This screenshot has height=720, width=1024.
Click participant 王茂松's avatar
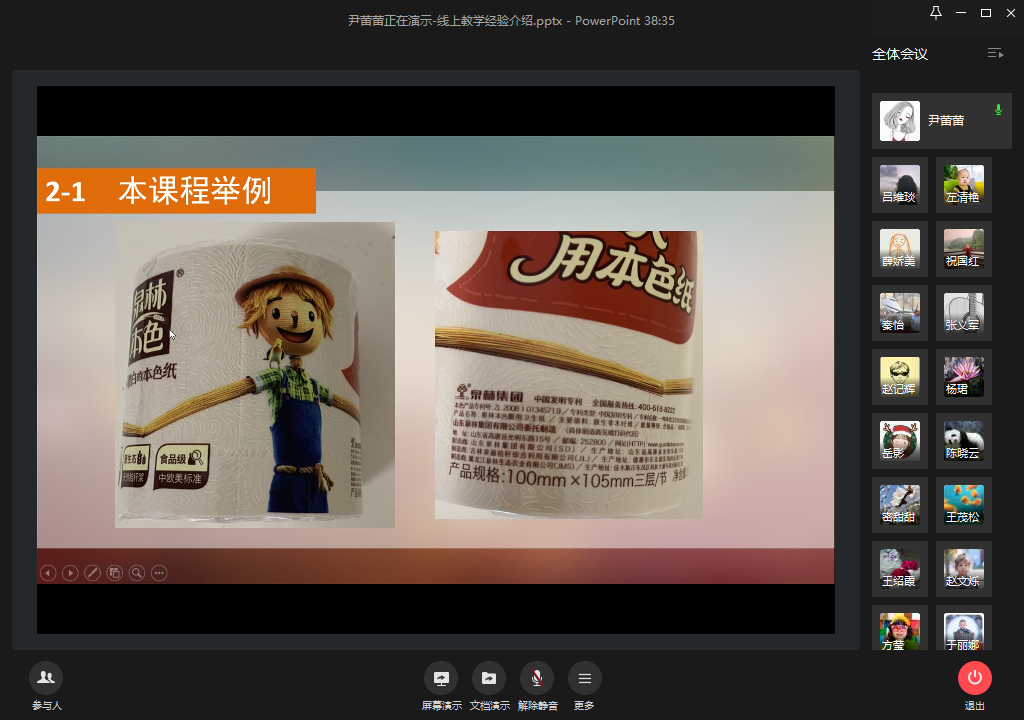(964, 505)
